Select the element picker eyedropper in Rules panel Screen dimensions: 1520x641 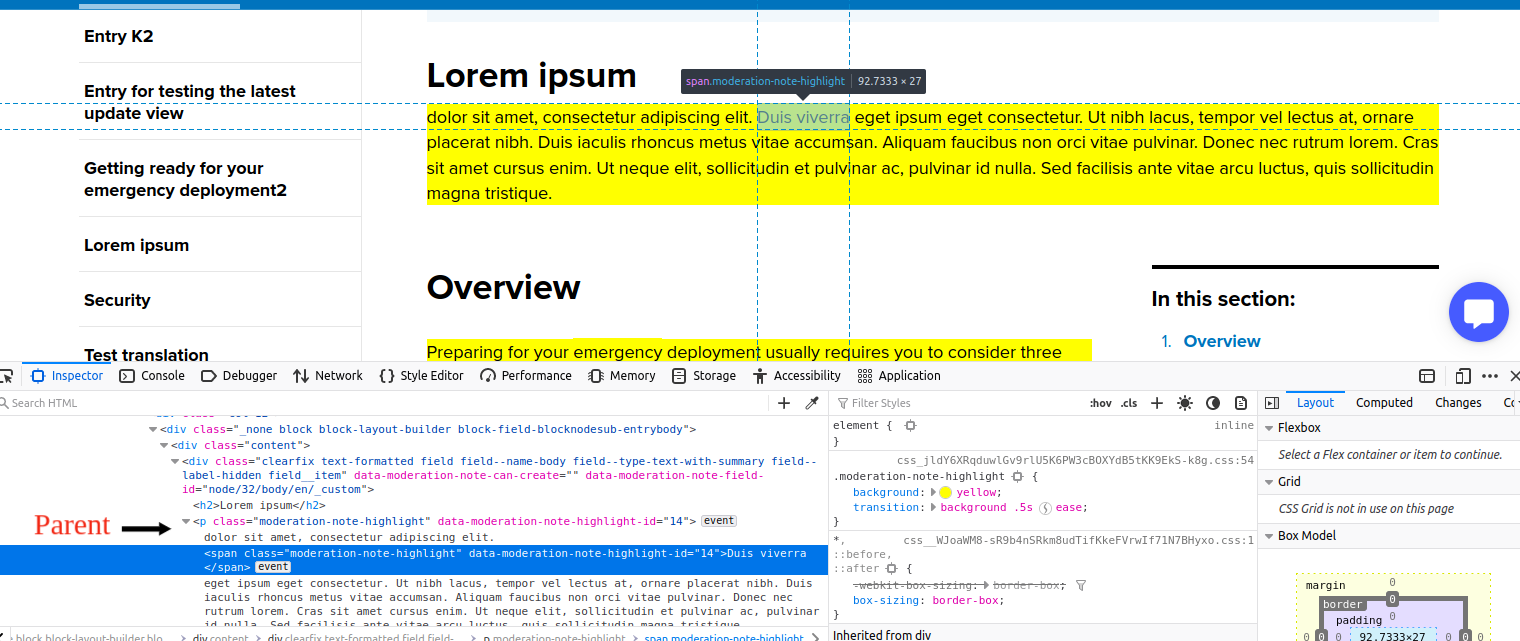(812, 402)
